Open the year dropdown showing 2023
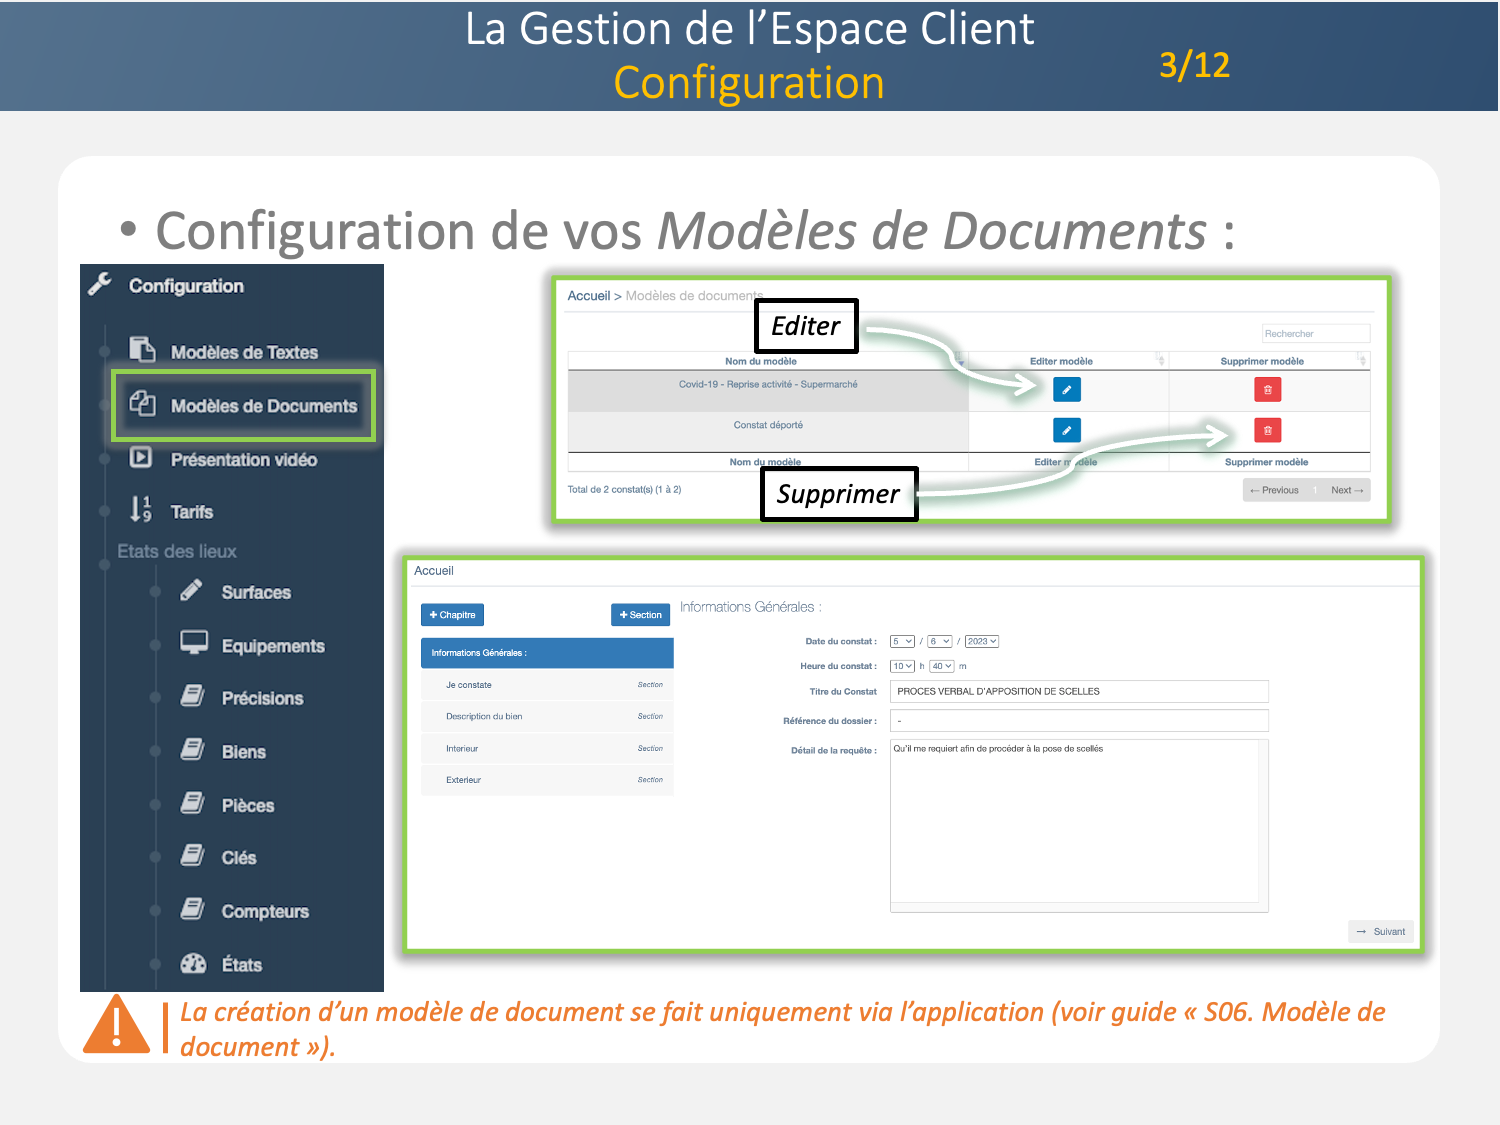The height and width of the screenshot is (1125, 1500). 981,642
